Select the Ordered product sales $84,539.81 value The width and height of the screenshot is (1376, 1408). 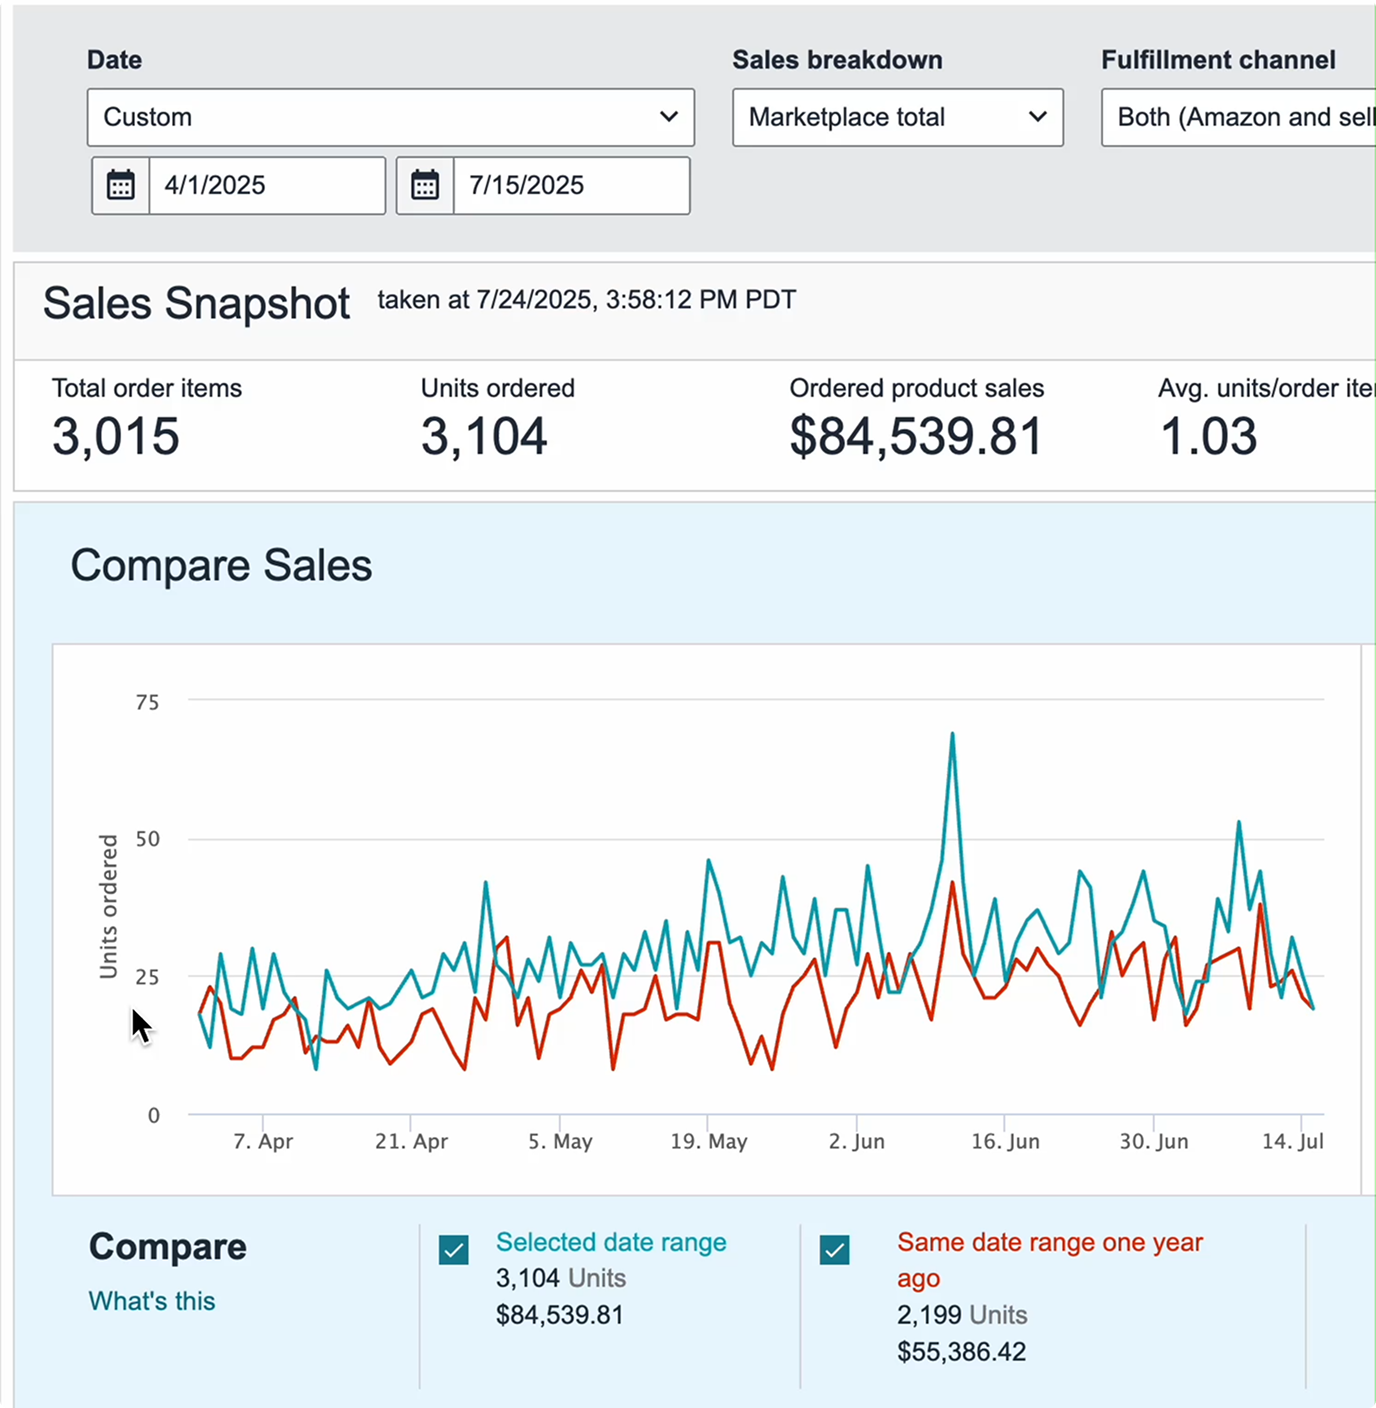pyautogui.click(x=916, y=437)
